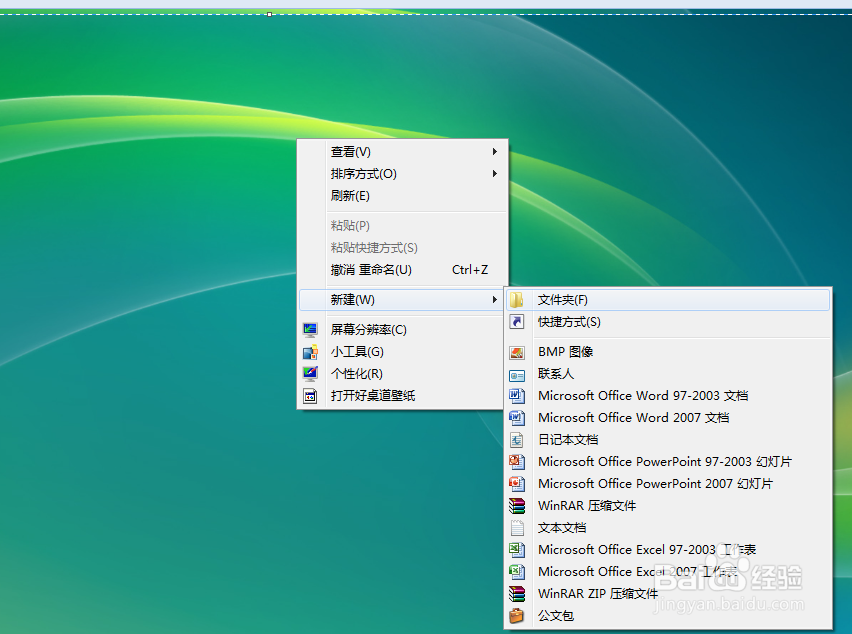This screenshot has width=852, height=634.
Task: Click the Word 2007 文档 icon
Action: (x=516, y=418)
